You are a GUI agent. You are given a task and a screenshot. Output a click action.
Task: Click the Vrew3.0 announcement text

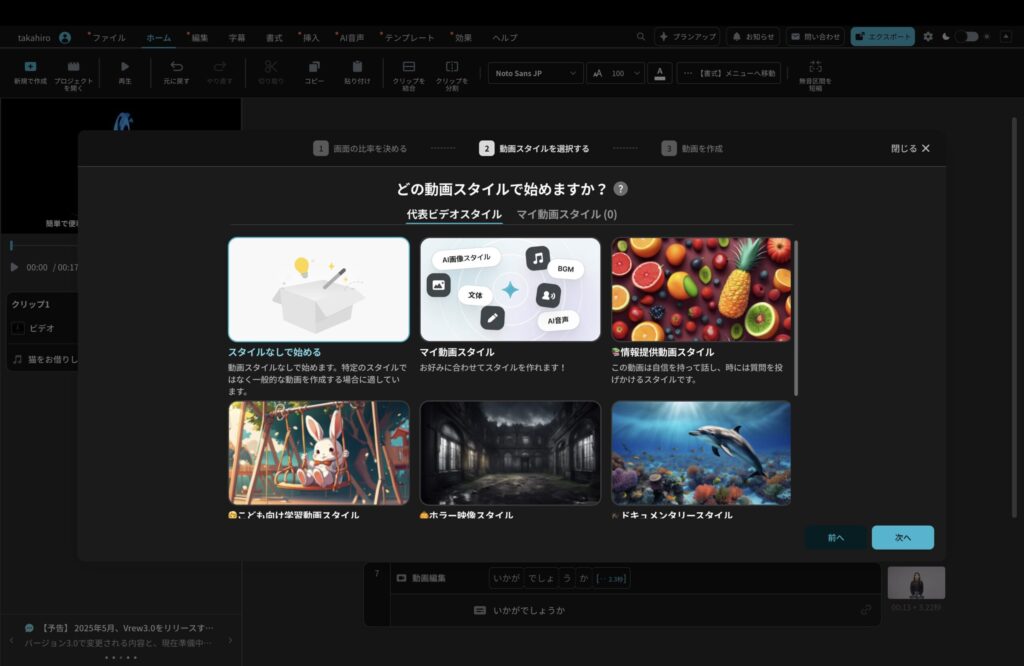click(x=127, y=628)
